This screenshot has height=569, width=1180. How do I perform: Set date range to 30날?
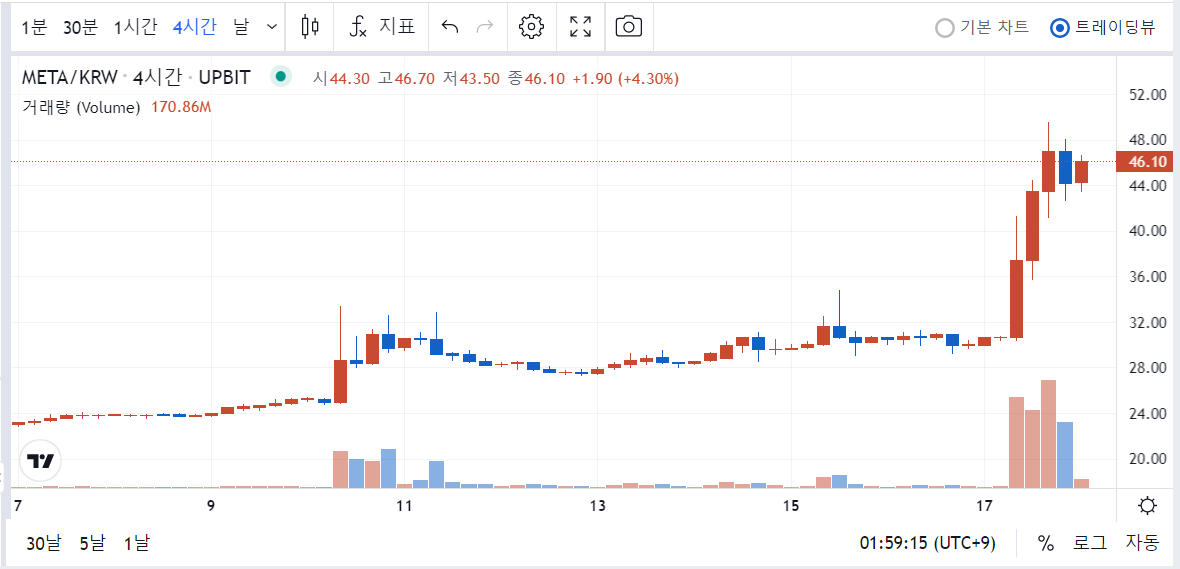pos(44,543)
